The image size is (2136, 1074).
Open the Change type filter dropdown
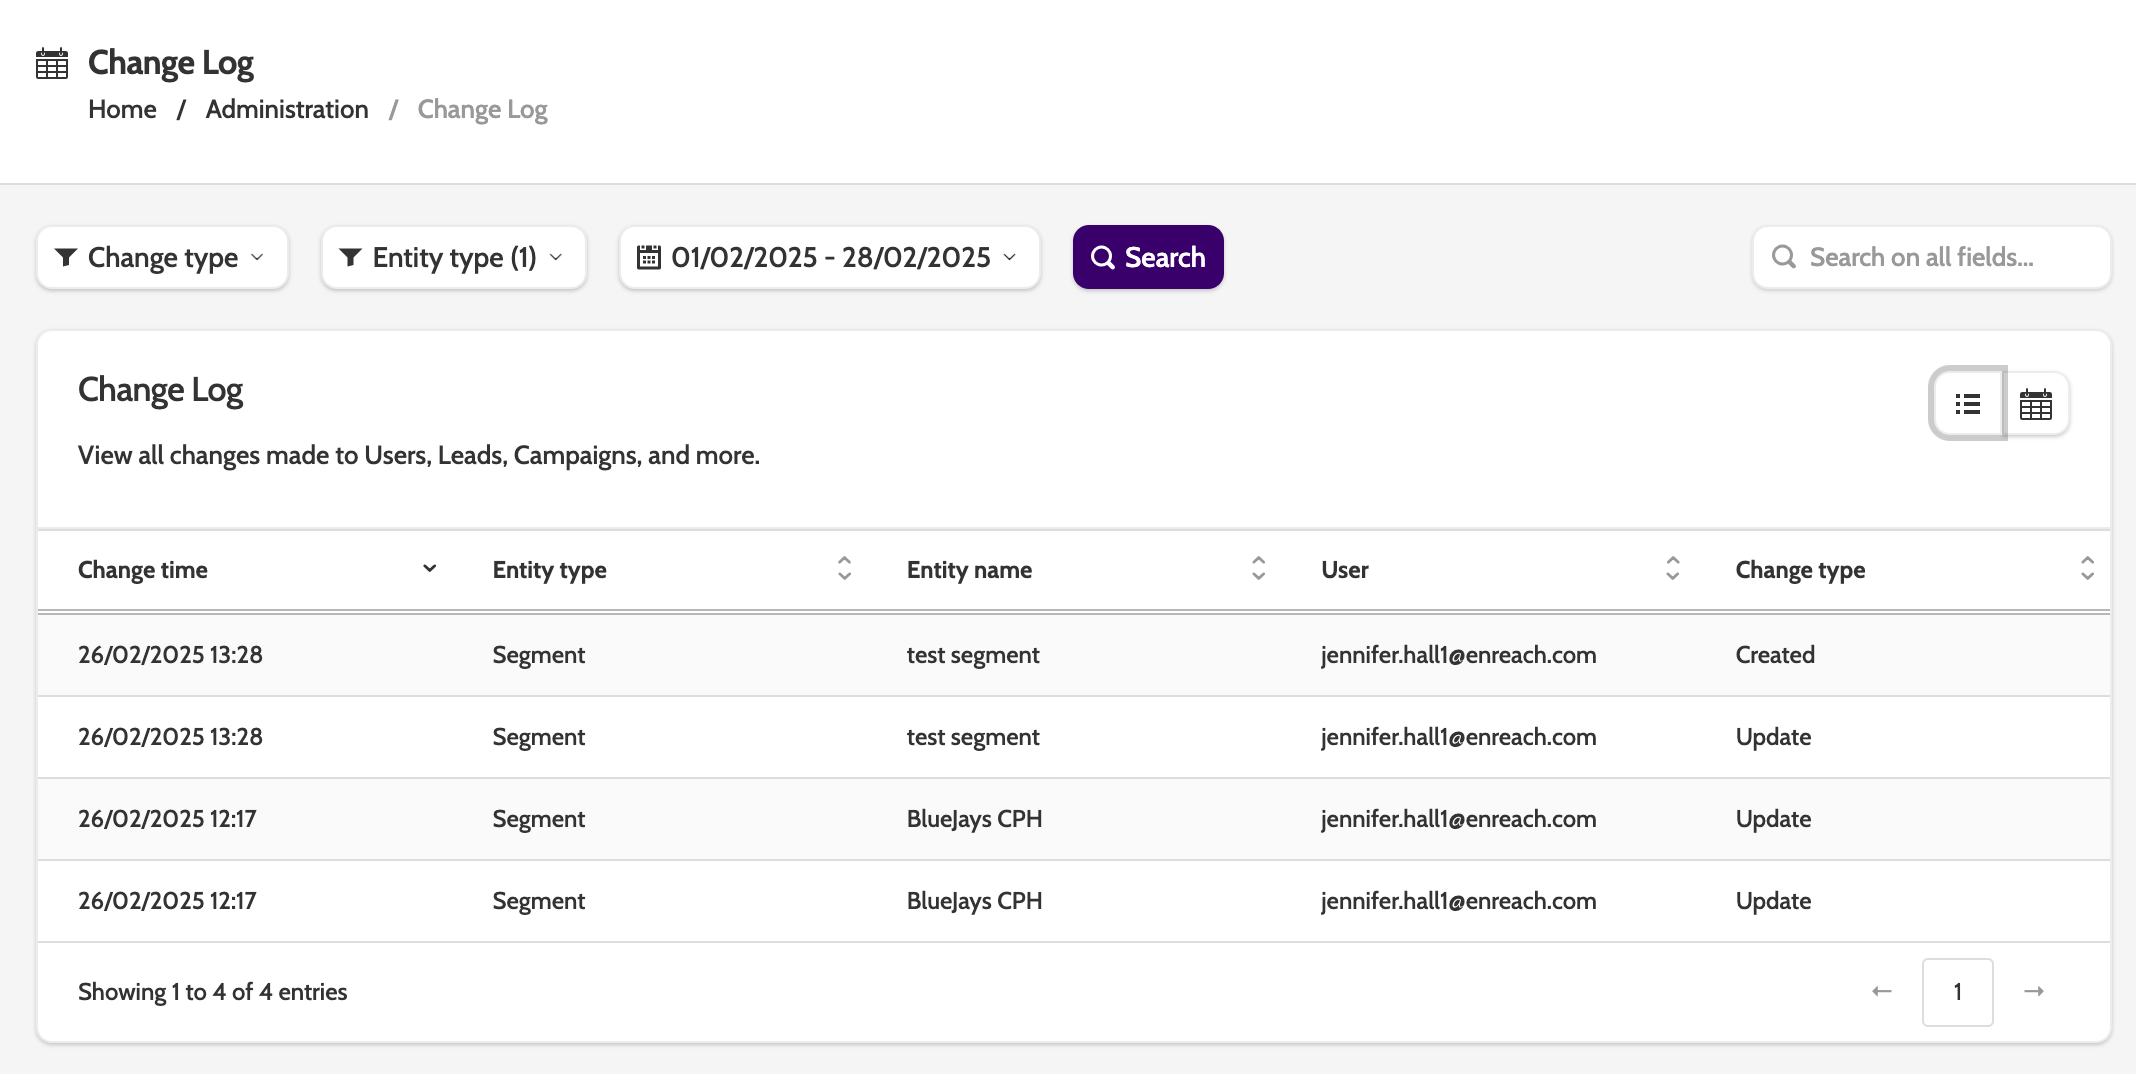(x=162, y=258)
